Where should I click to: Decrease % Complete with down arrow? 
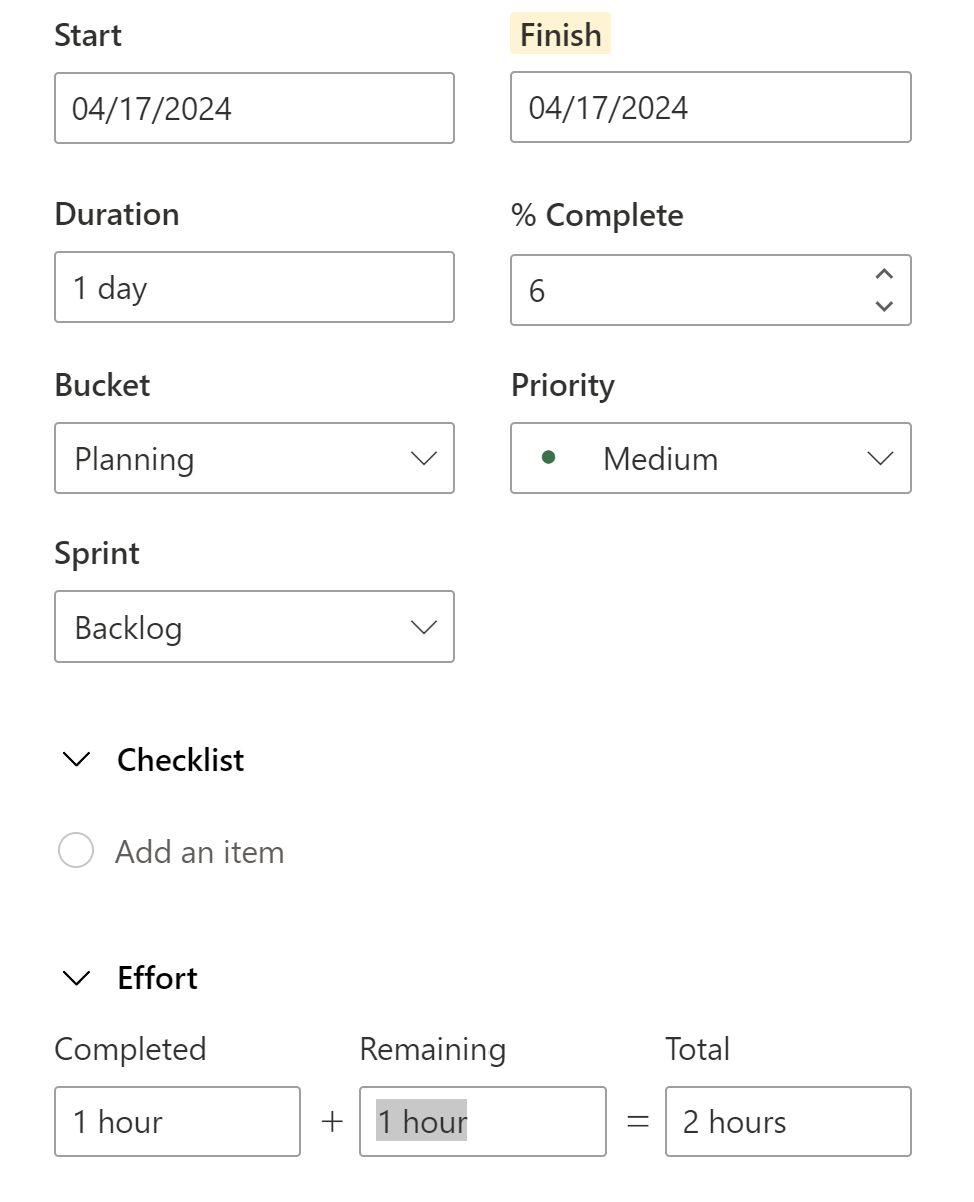tap(883, 306)
